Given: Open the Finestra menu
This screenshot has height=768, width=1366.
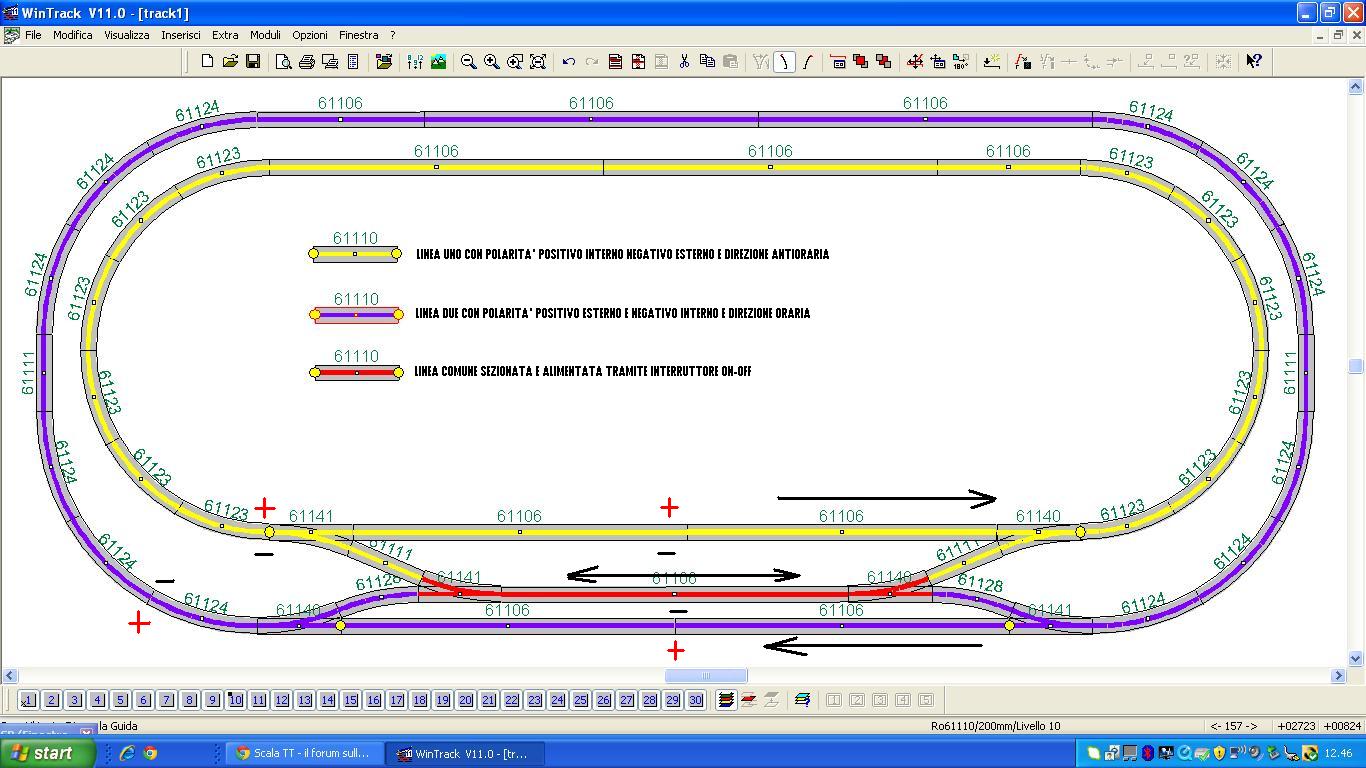Looking at the screenshot, I should tap(359, 35).
